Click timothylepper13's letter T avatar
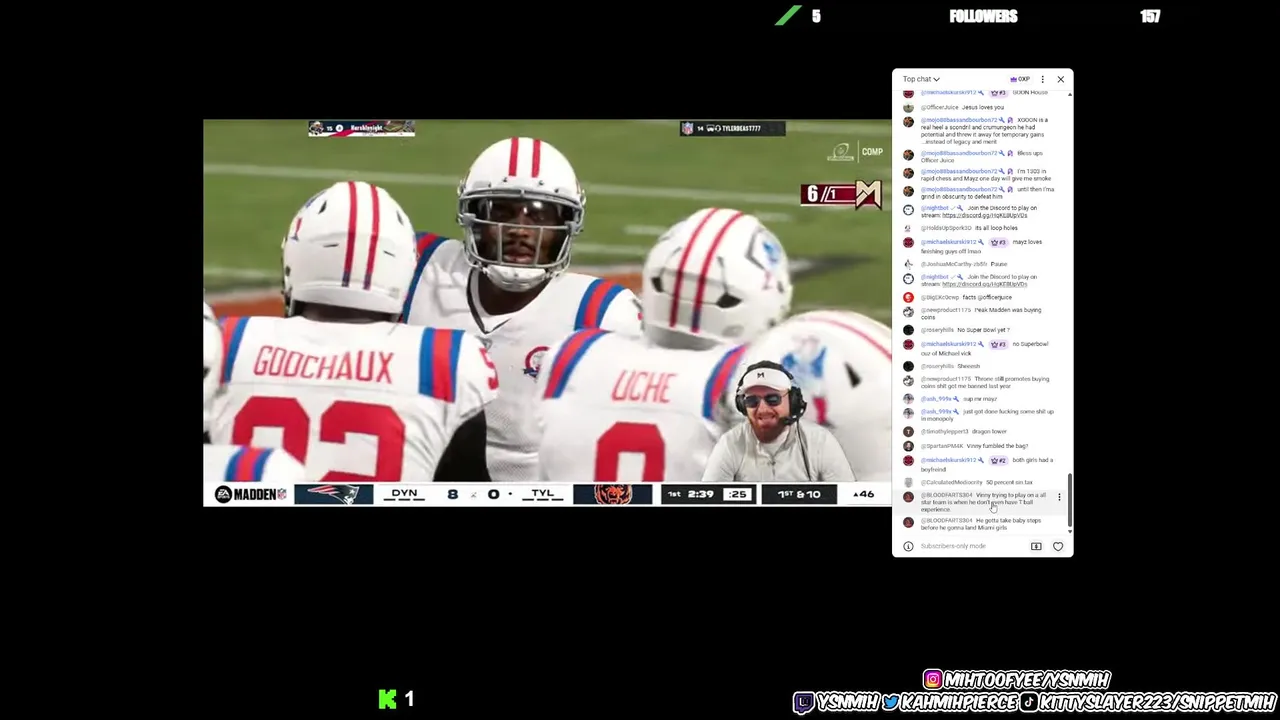1280x720 pixels. [908, 432]
